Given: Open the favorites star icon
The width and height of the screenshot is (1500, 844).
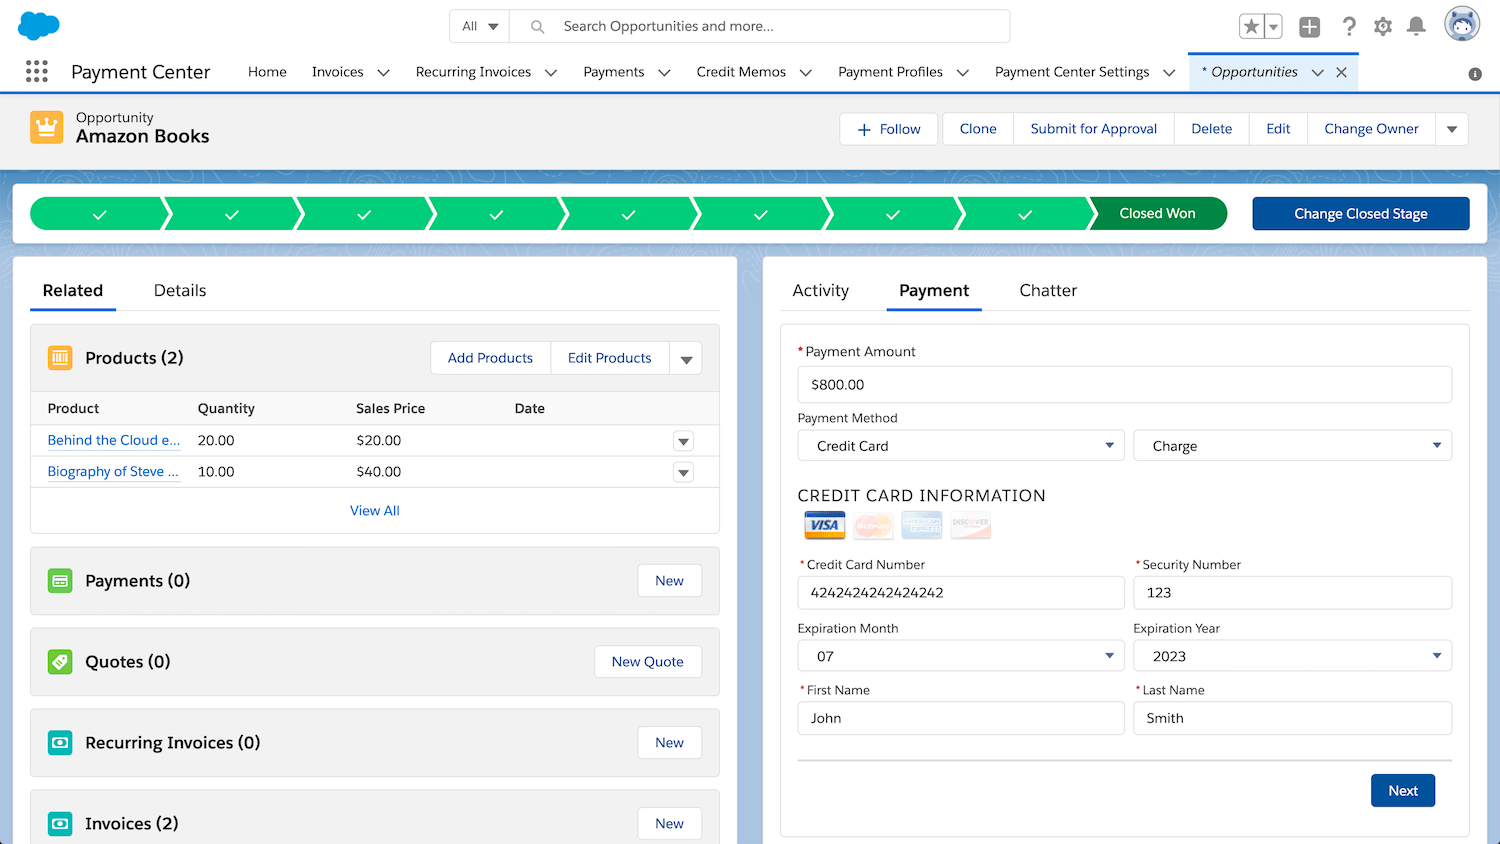Looking at the screenshot, I should (x=1252, y=27).
